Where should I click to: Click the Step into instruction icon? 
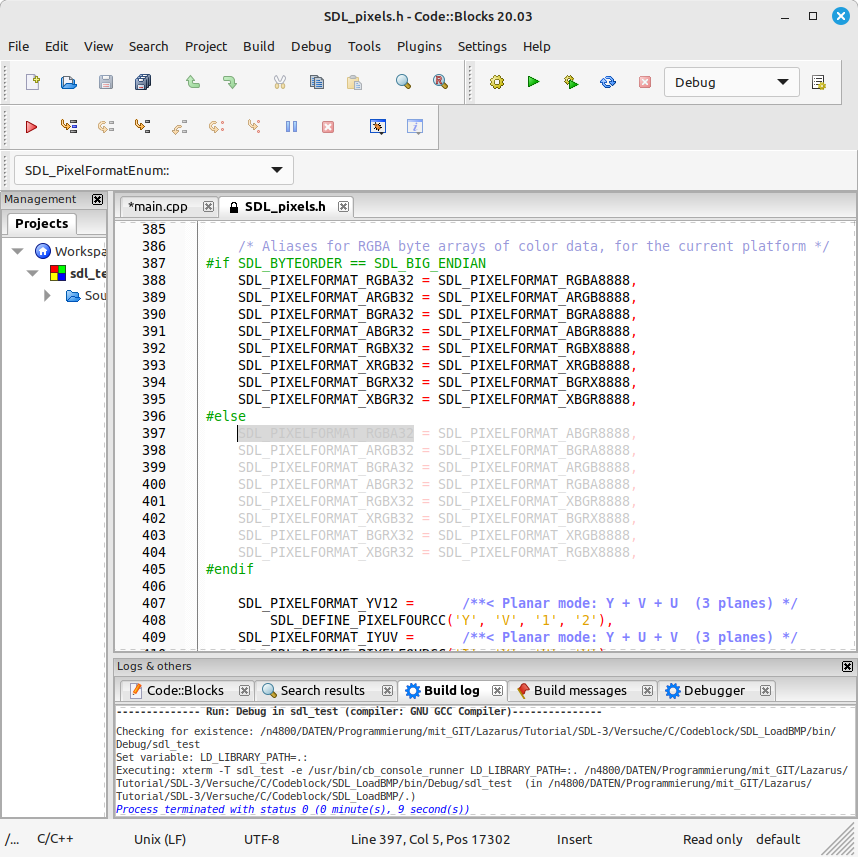tap(254, 127)
